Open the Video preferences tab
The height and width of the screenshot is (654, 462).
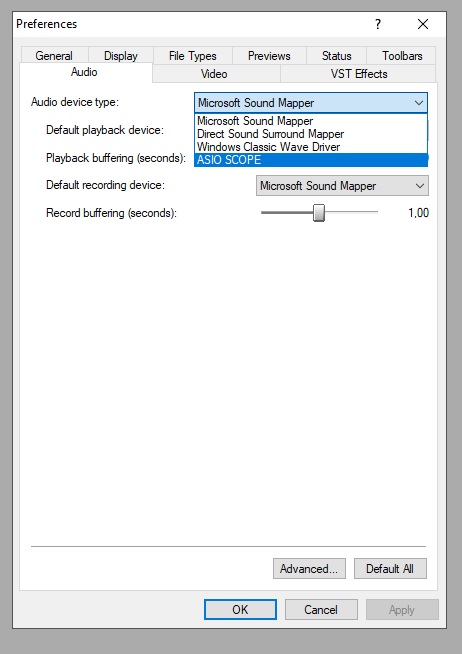point(214,74)
